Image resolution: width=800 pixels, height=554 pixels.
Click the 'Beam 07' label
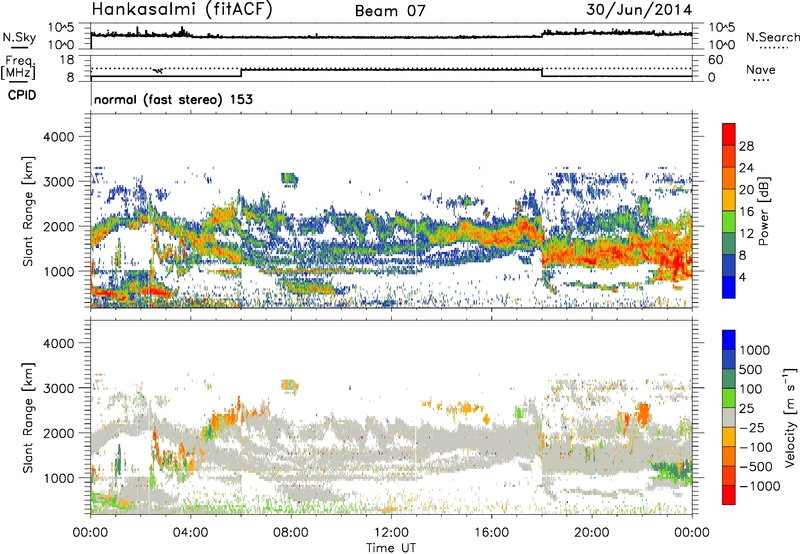[390, 10]
